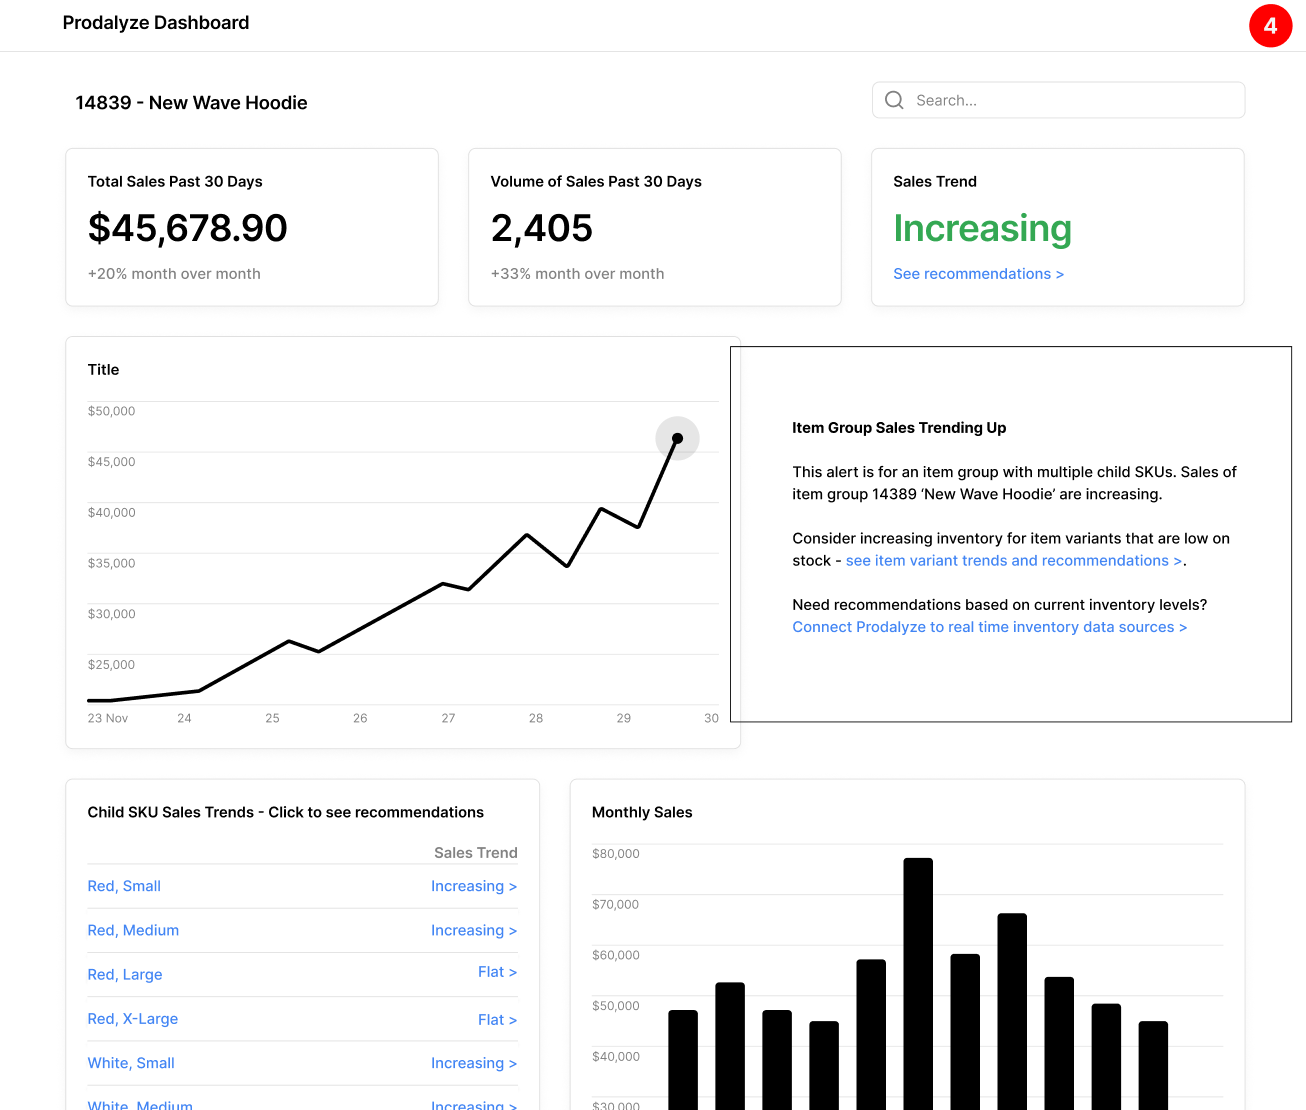Click the $50,000 label in line chart
Screen dimensions: 1306x1110
111,411
